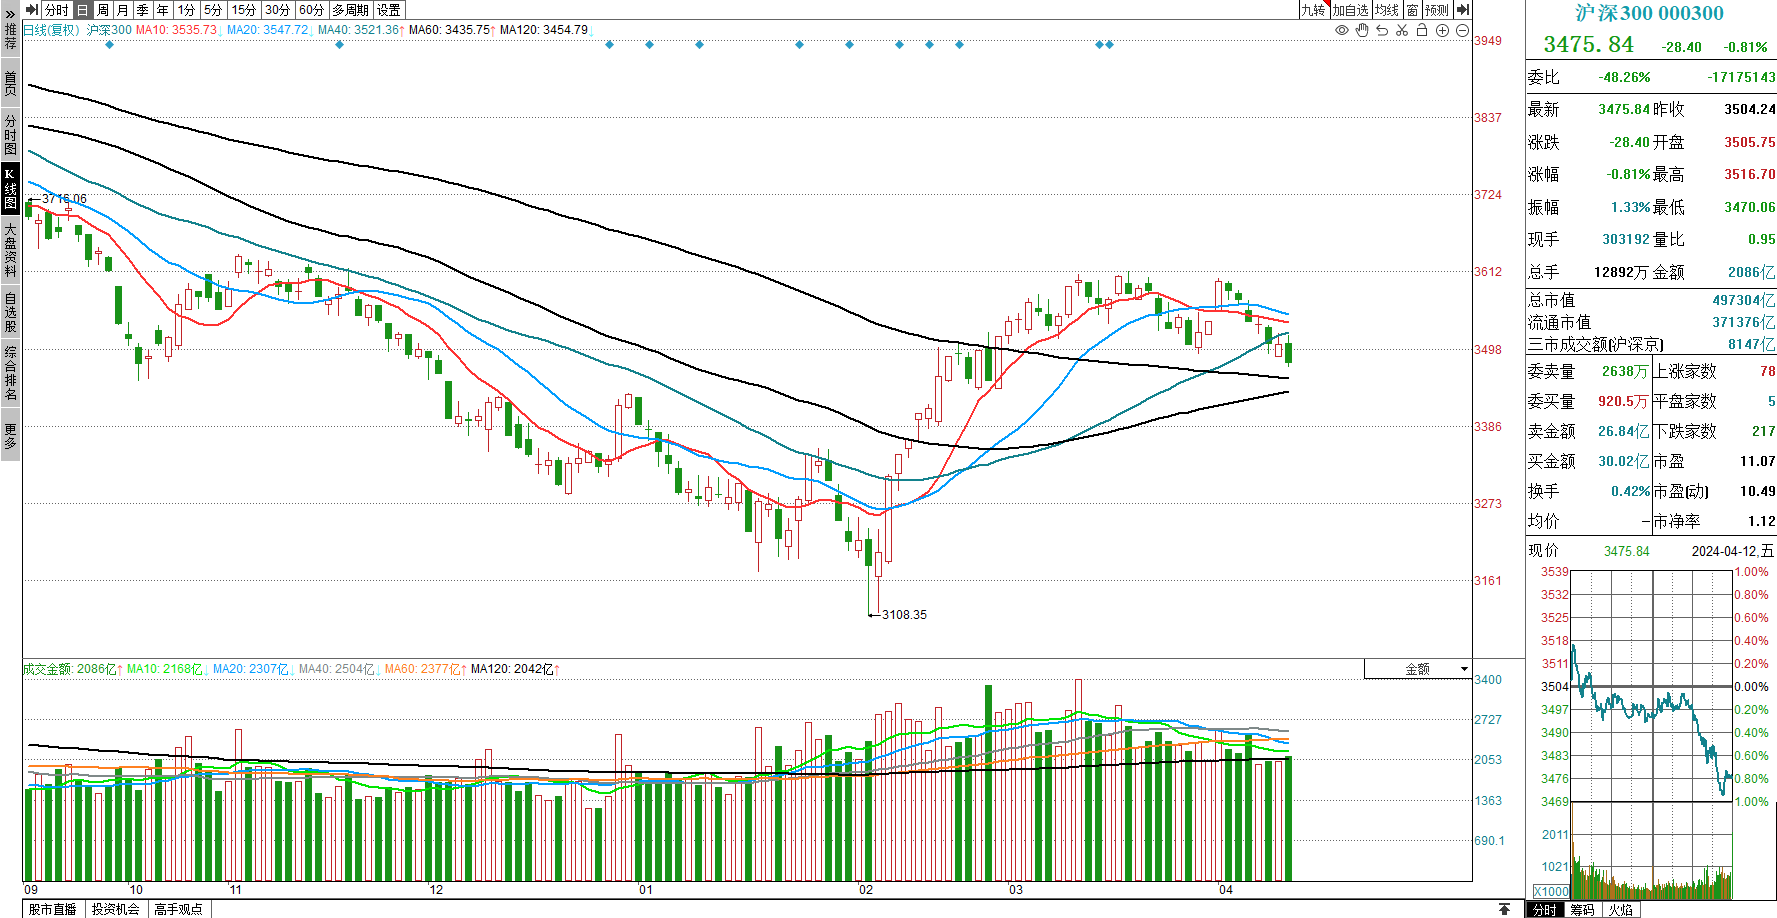Zoom out with the minus circle icon
The width and height of the screenshot is (1777, 918).
tap(1462, 30)
